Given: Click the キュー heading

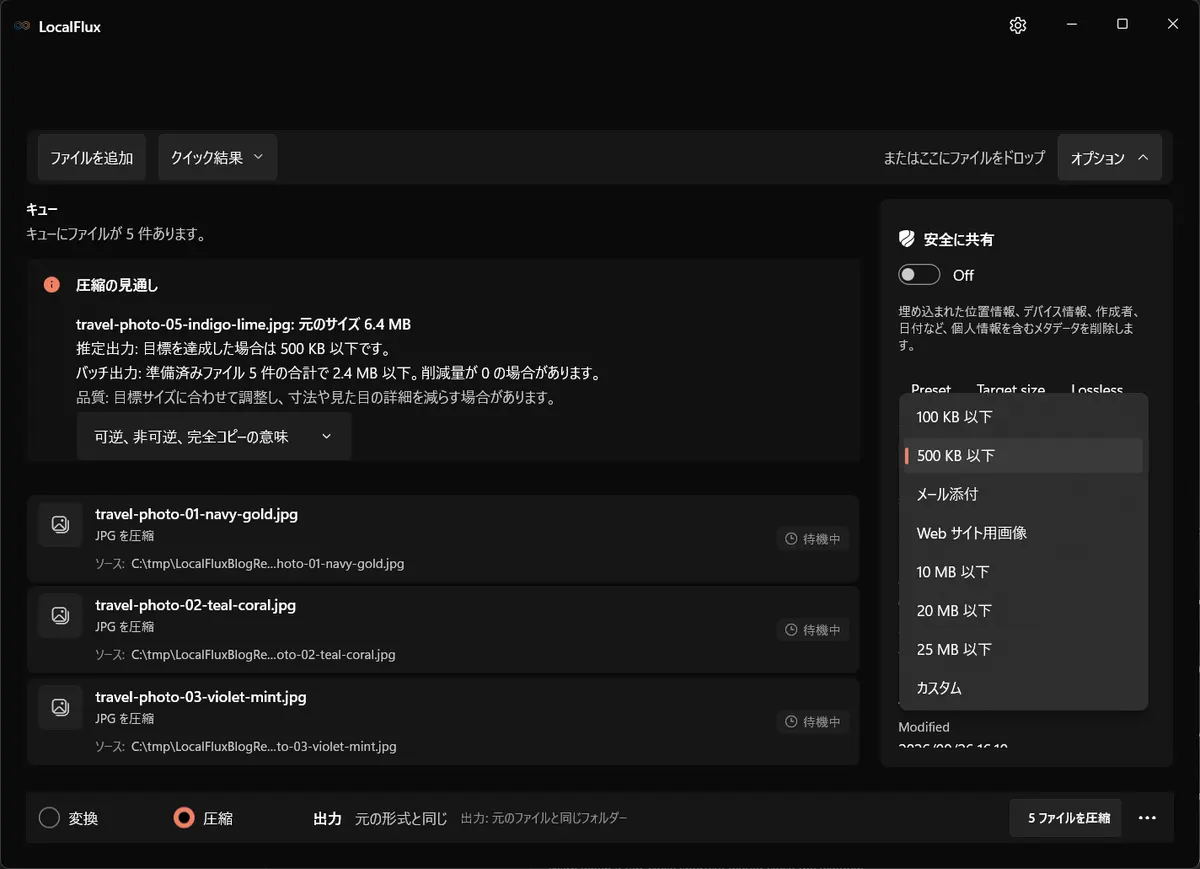Looking at the screenshot, I should point(42,209).
